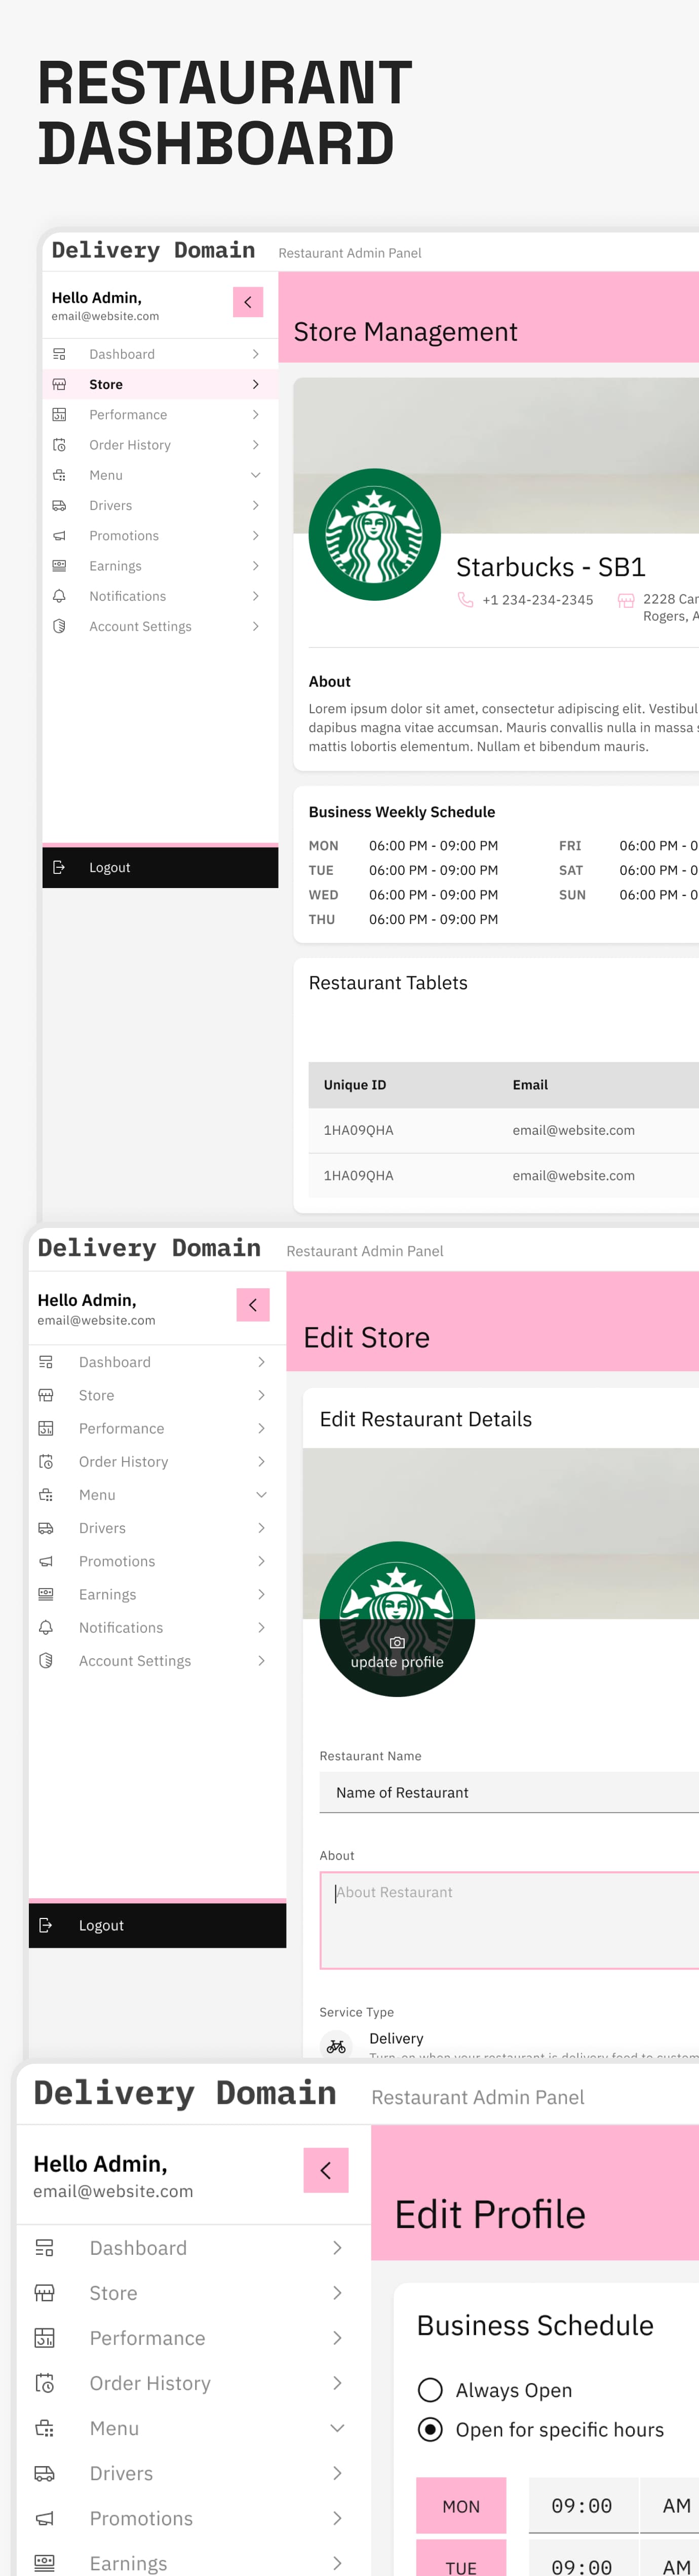This screenshot has width=699, height=2576.
Task: Click Store icon in Edit Profile sidebar
Action: click(45, 2293)
